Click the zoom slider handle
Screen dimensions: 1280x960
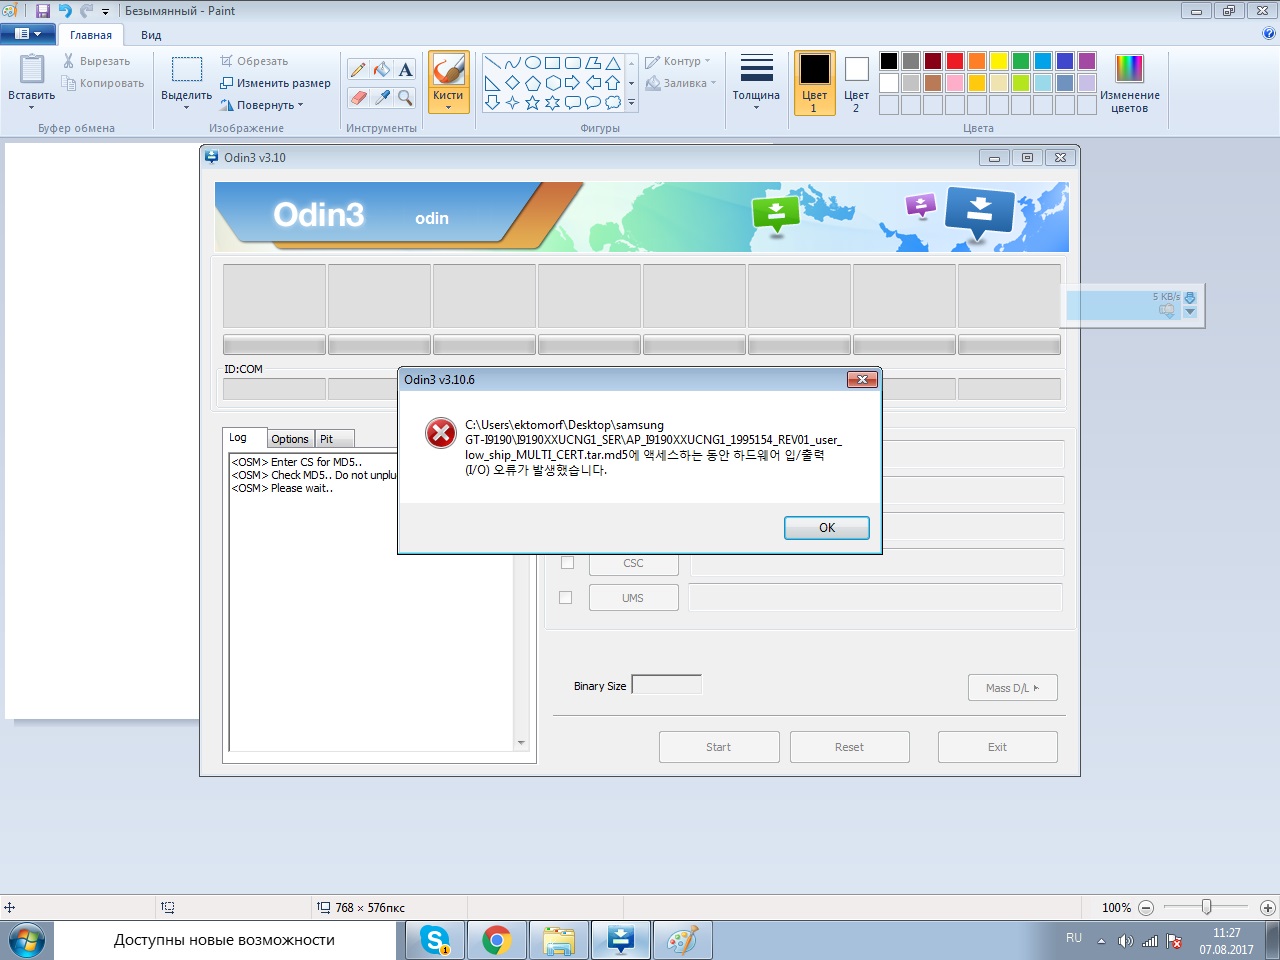(1207, 907)
